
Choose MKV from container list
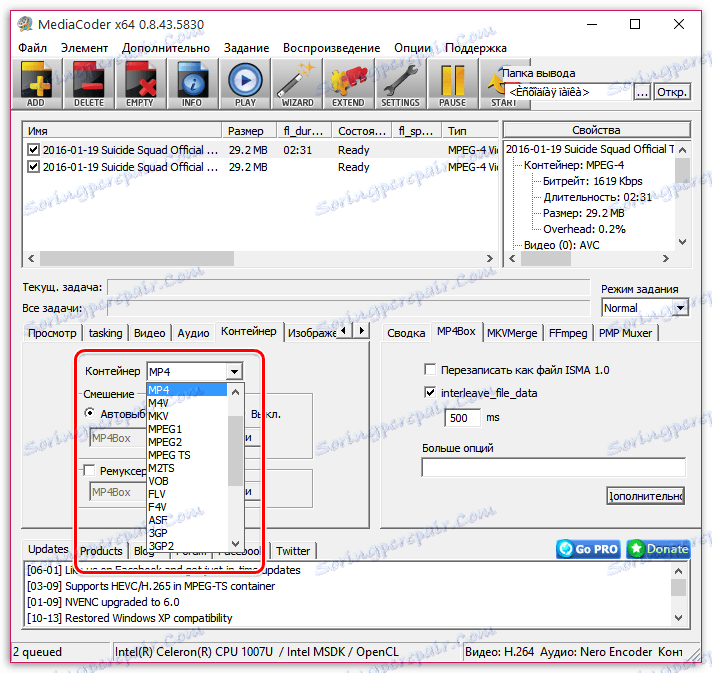point(187,416)
